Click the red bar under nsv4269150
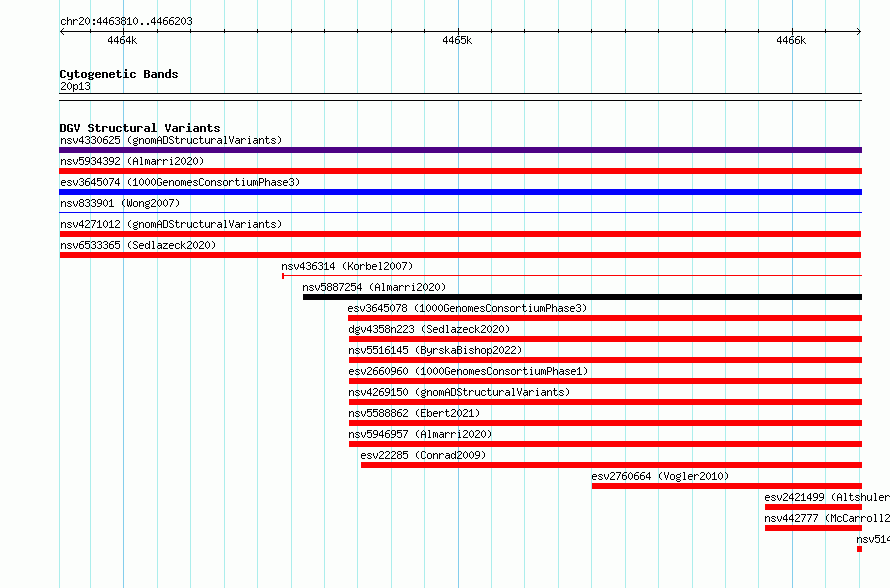The width and height of the screenshot is (890, 588). pos(605,402)
